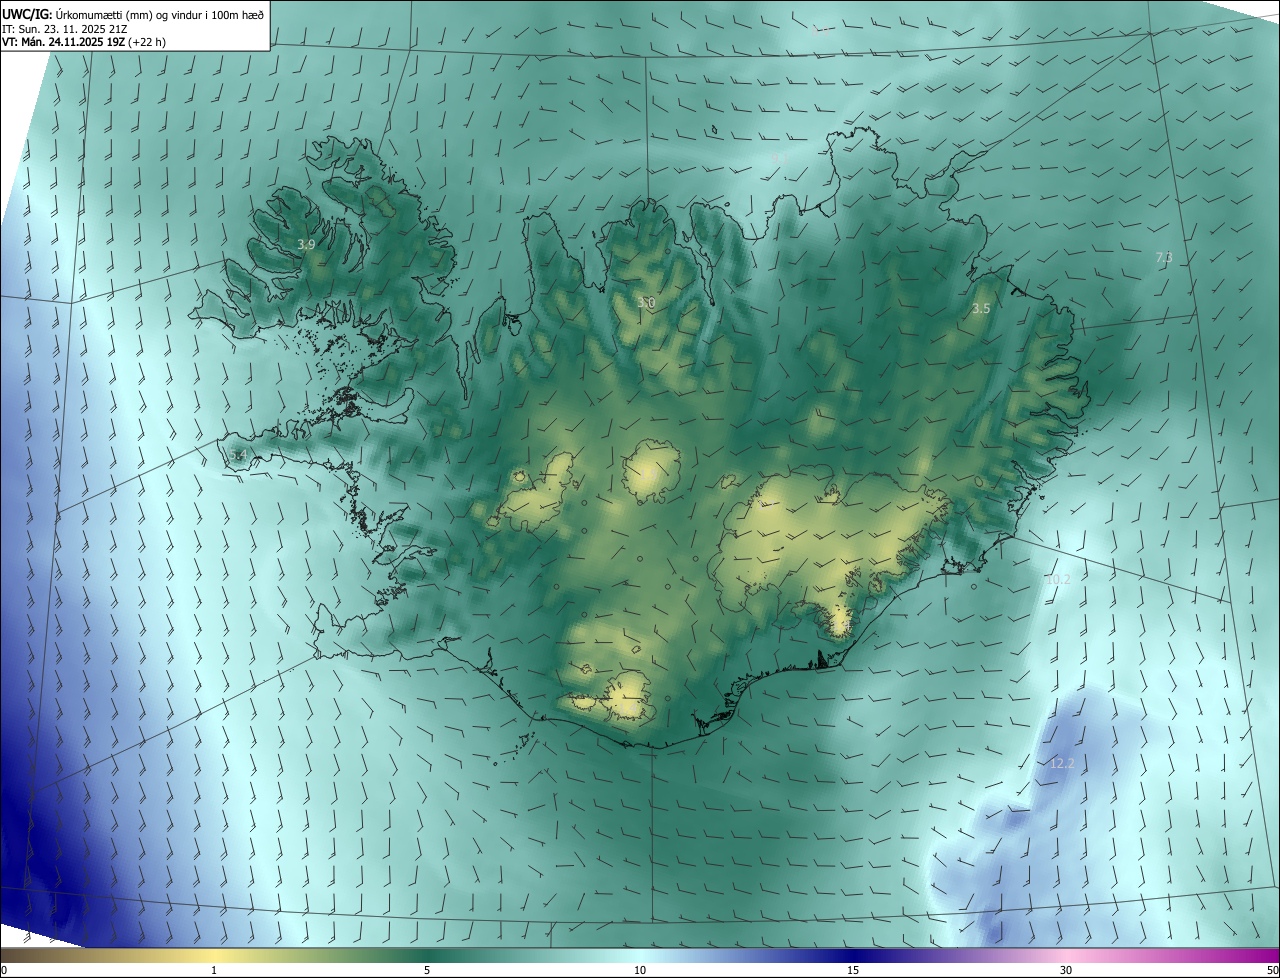This screenshot has width=1280, height=978.
Task: Click the 3.9 value over the Westfjords
Action: point(307,244)
